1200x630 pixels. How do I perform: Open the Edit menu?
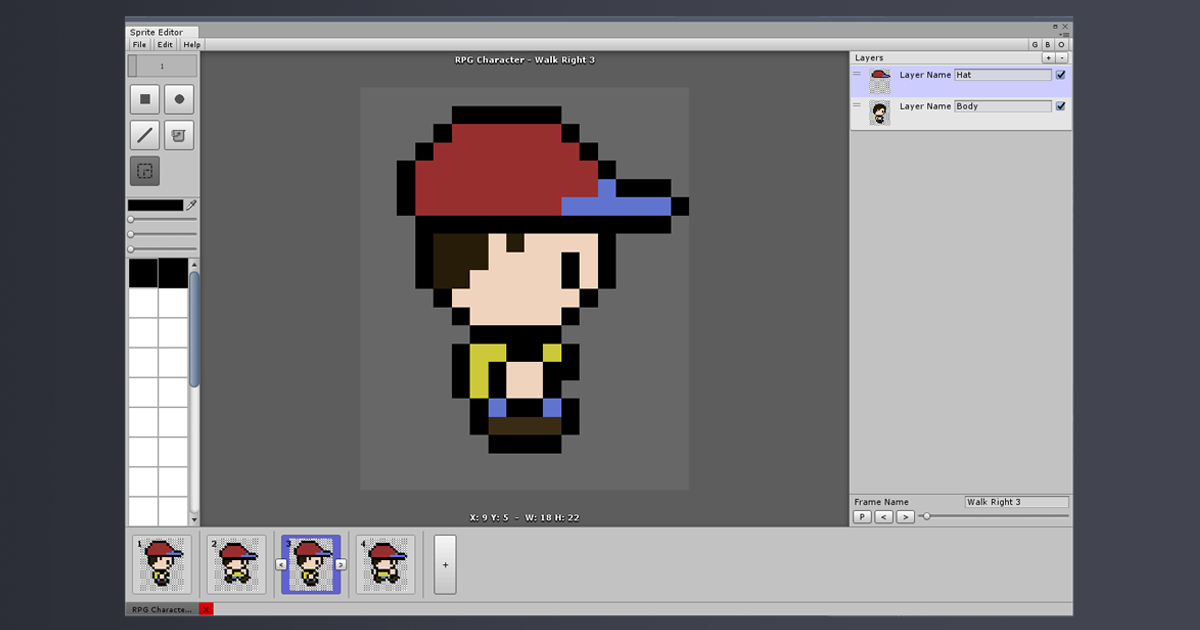coord(165,44)
